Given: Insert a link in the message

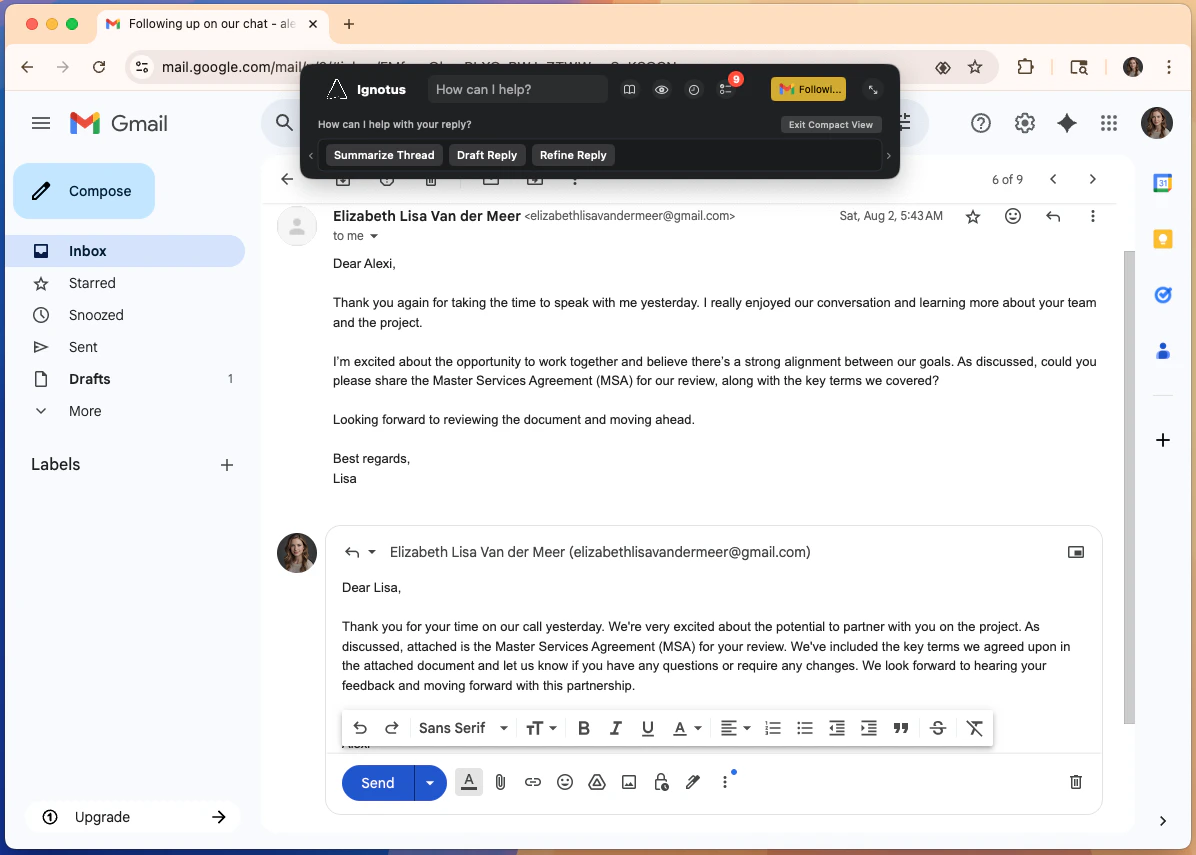Looking at the screenshot, I should pyautogui.click(x=533, y=782).
